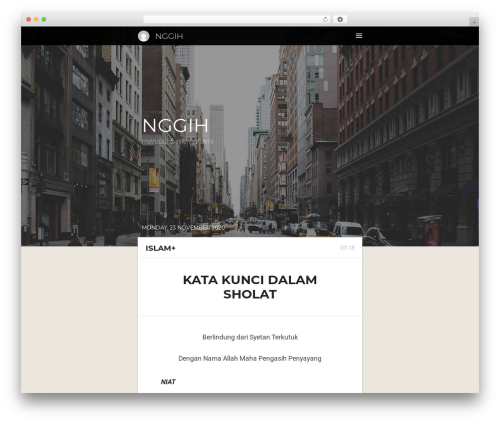
Task: Click the date Monday, 23 November 2020
Action: [183, 227]
